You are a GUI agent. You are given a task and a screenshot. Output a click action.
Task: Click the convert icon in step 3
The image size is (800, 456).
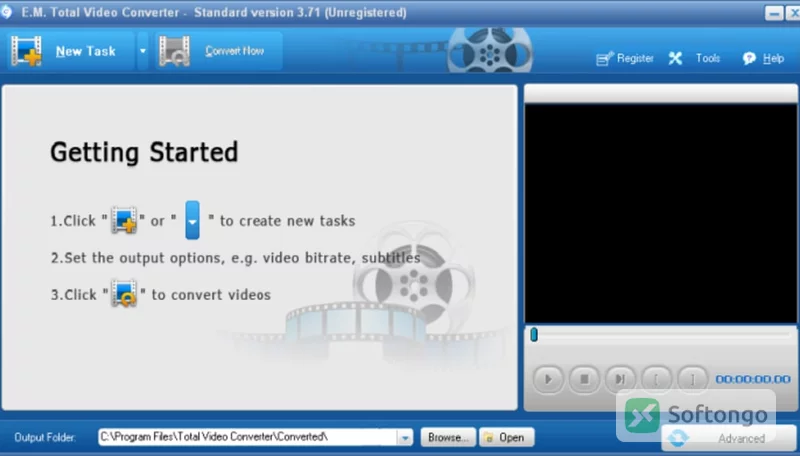tap(124, 294)
